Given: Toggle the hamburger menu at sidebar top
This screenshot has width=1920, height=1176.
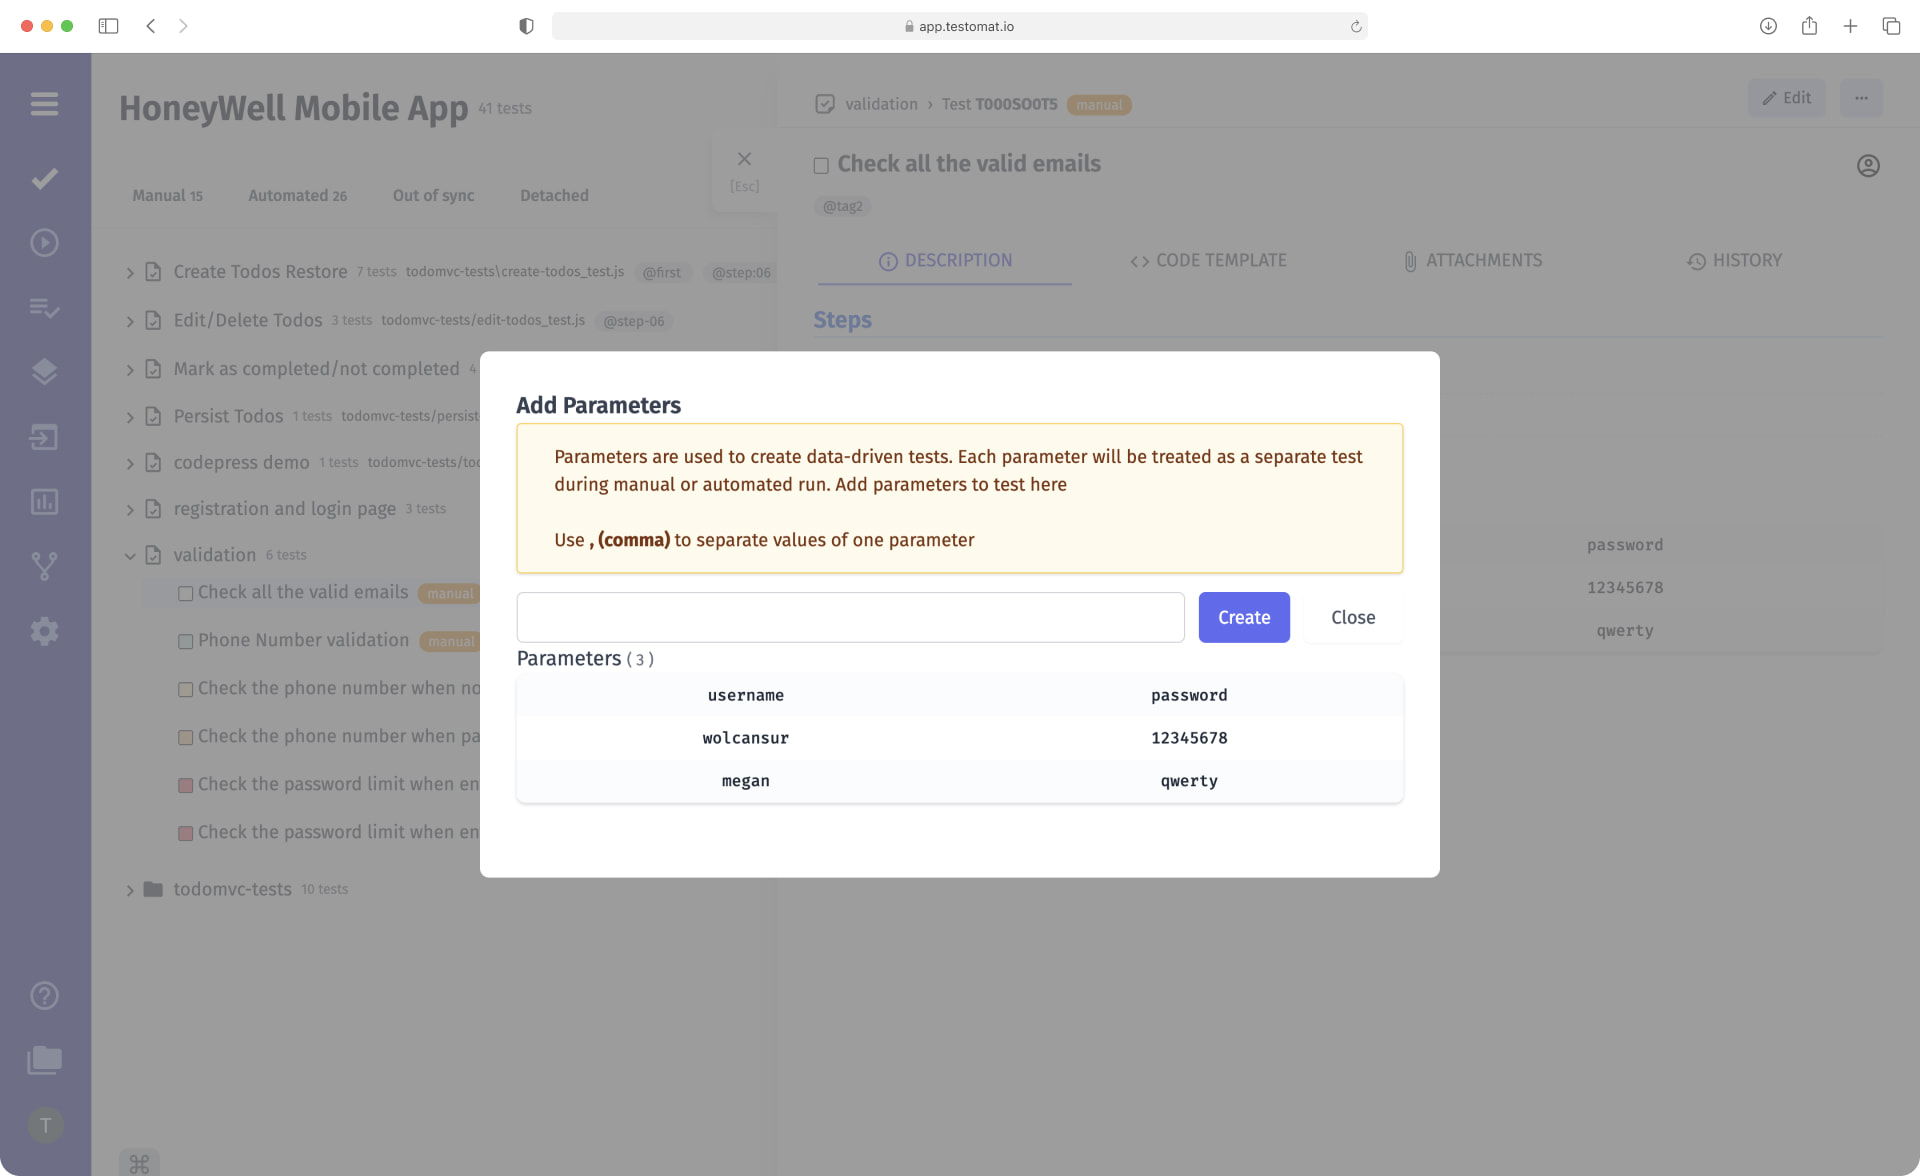Looking at the screenshot, I should [44, 104].
